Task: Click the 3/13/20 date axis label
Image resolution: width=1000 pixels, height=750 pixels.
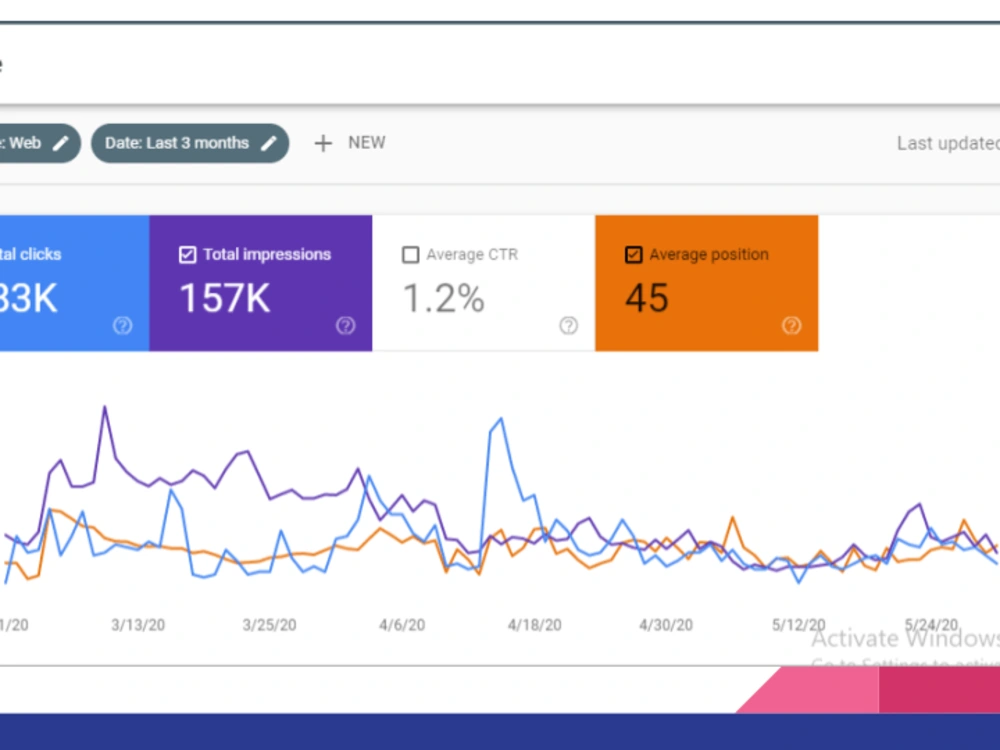Action: [x=138, y=625]
